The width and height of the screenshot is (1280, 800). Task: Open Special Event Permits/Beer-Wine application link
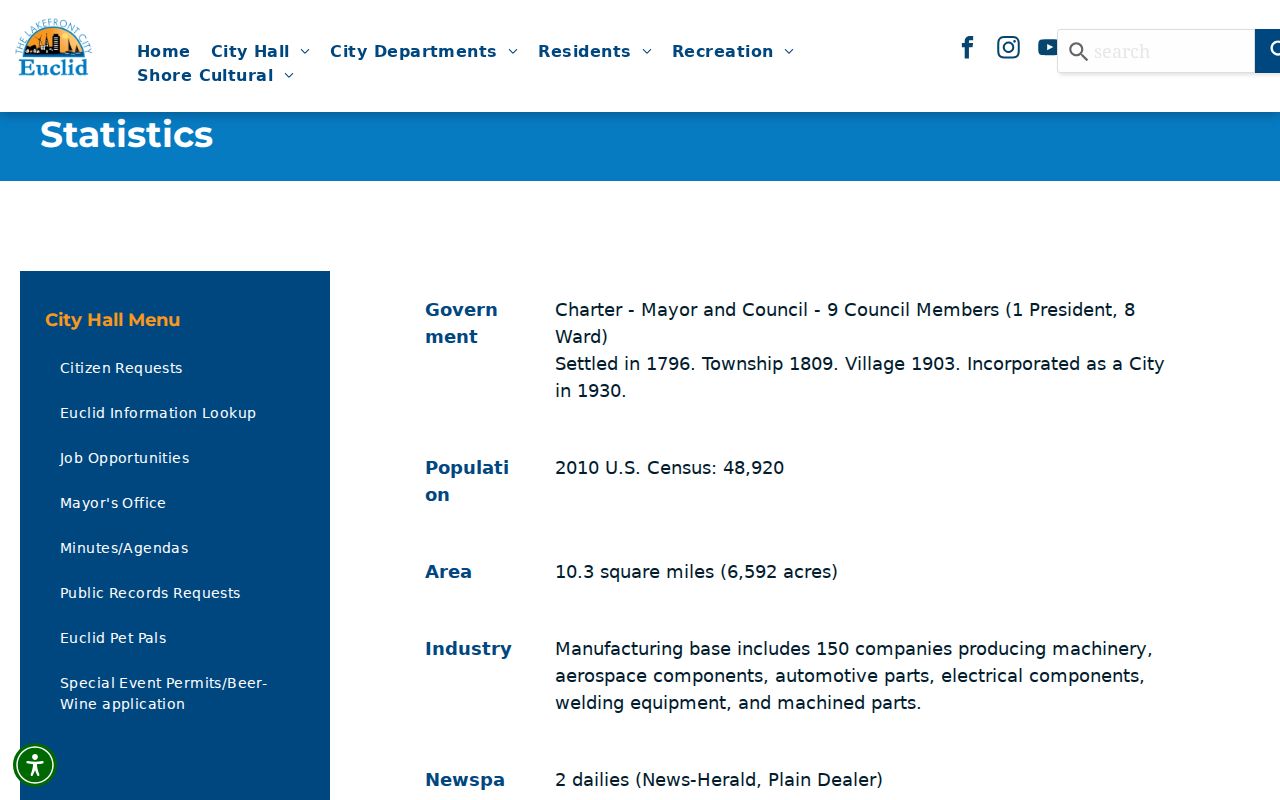164,693
